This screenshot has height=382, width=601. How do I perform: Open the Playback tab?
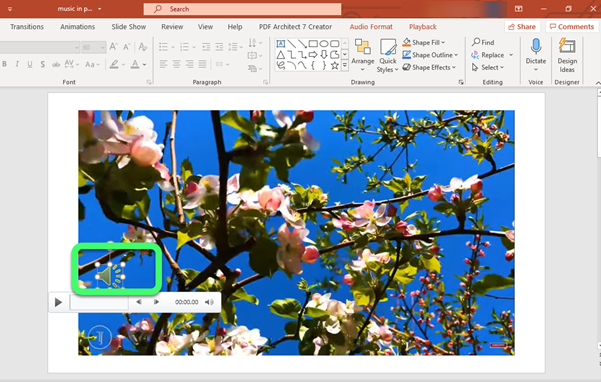pos(422,27)
